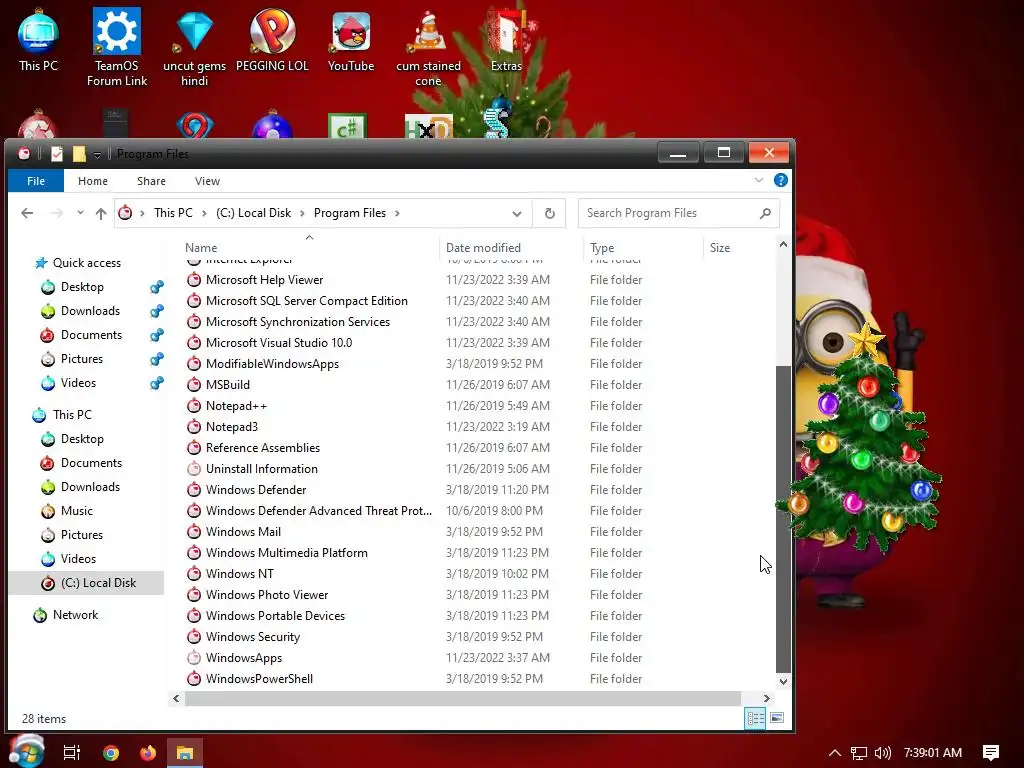1024x768 pixels.
Task: Show hidden tray icons with the up chevron
Action: [x=835, y=753]
